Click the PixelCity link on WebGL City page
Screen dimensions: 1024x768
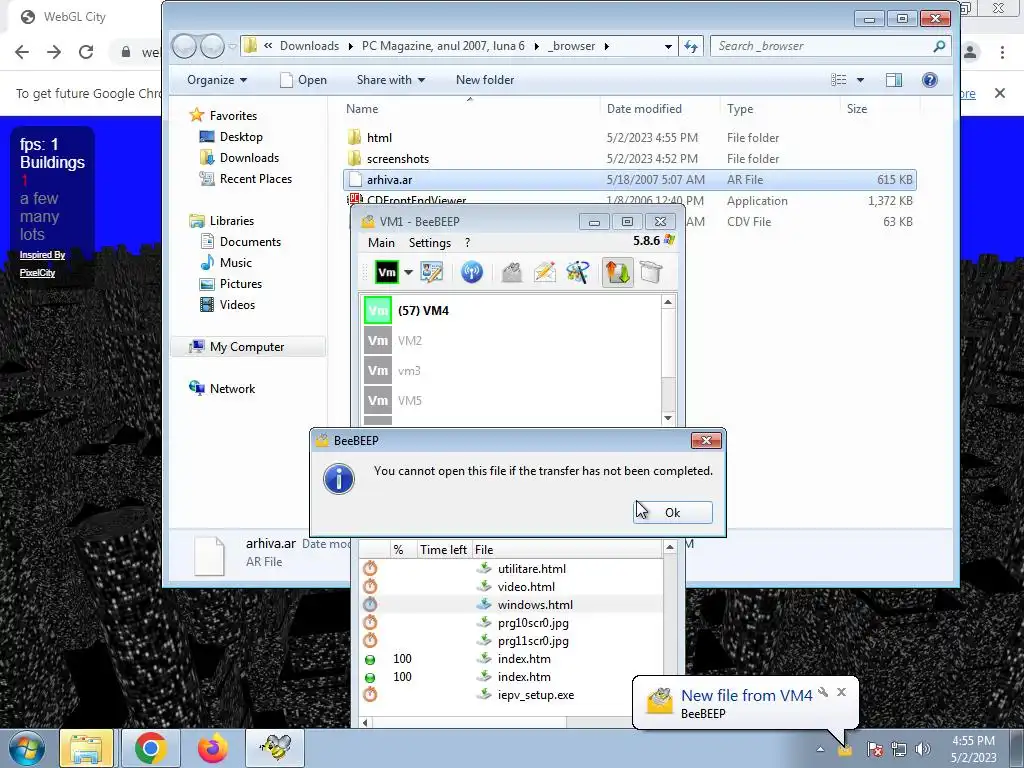[x=37, y=273]
